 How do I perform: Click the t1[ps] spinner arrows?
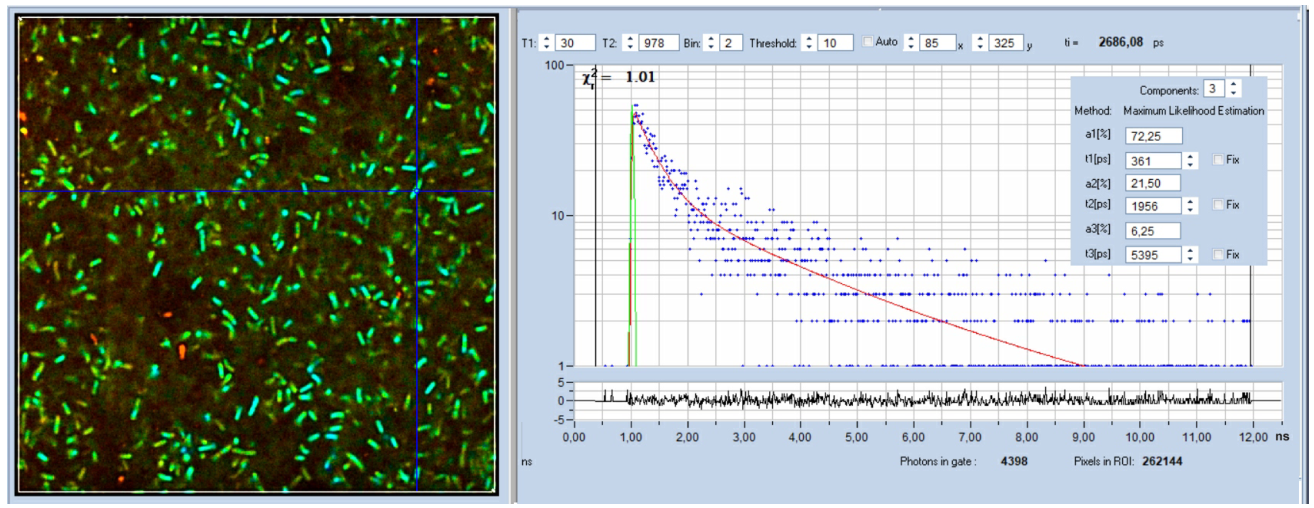(x=1190, y=160)
